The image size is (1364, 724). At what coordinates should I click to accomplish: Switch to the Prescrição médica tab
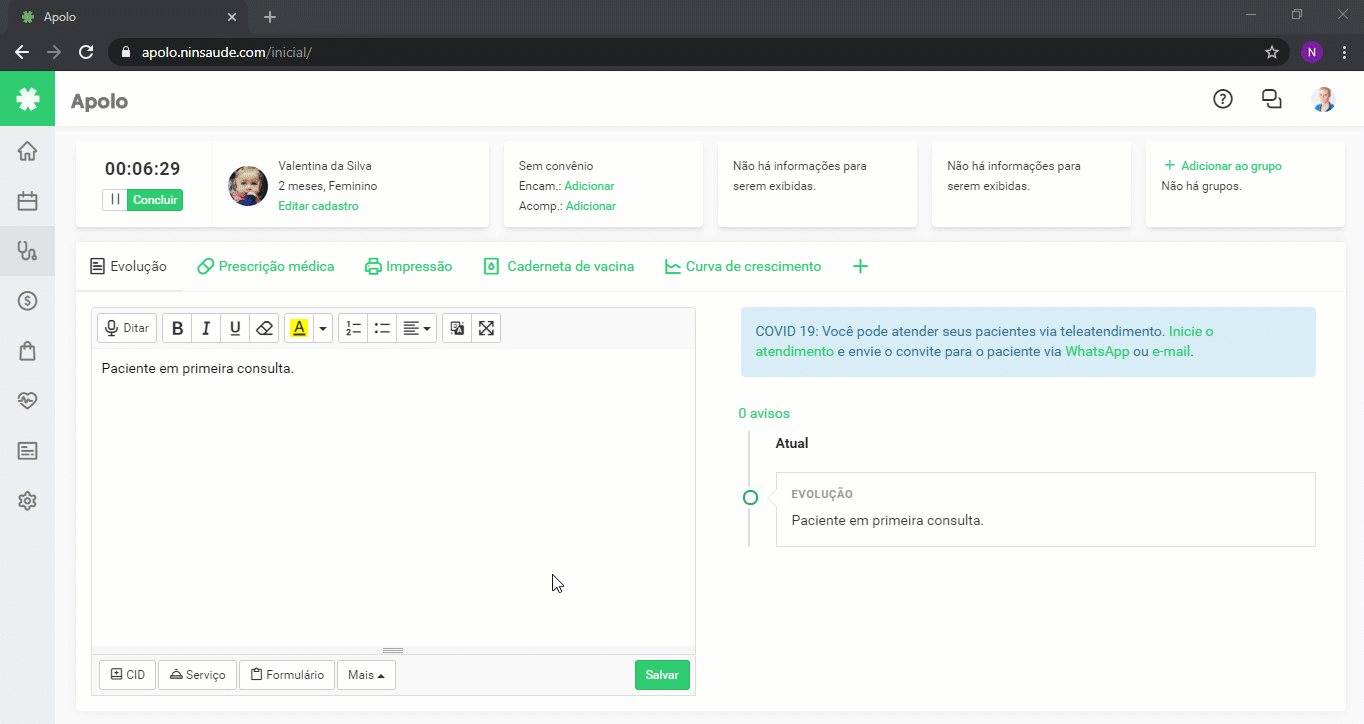266,266
